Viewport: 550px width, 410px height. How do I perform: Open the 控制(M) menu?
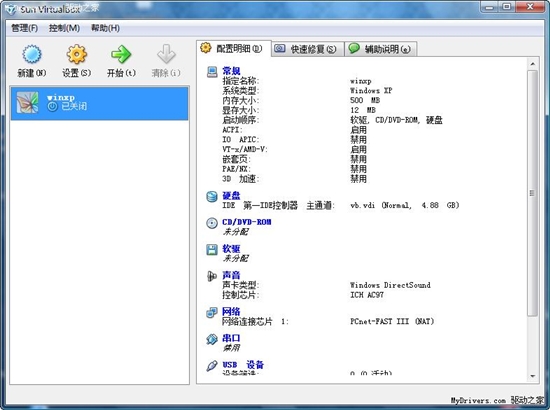click(64, 28)
